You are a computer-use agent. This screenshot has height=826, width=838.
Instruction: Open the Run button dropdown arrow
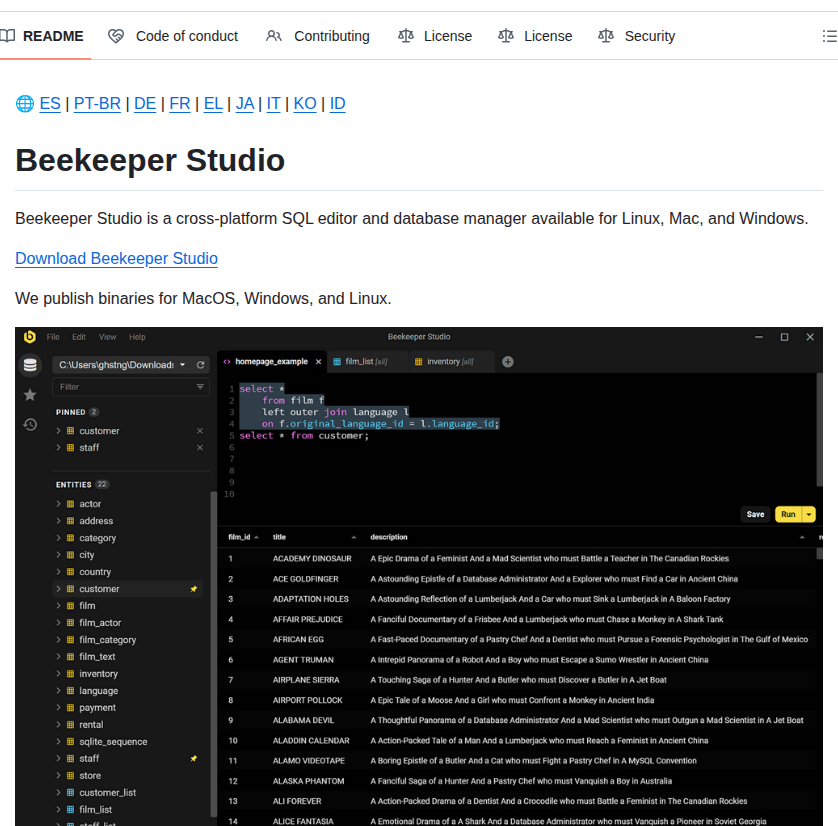pos(809,514)
